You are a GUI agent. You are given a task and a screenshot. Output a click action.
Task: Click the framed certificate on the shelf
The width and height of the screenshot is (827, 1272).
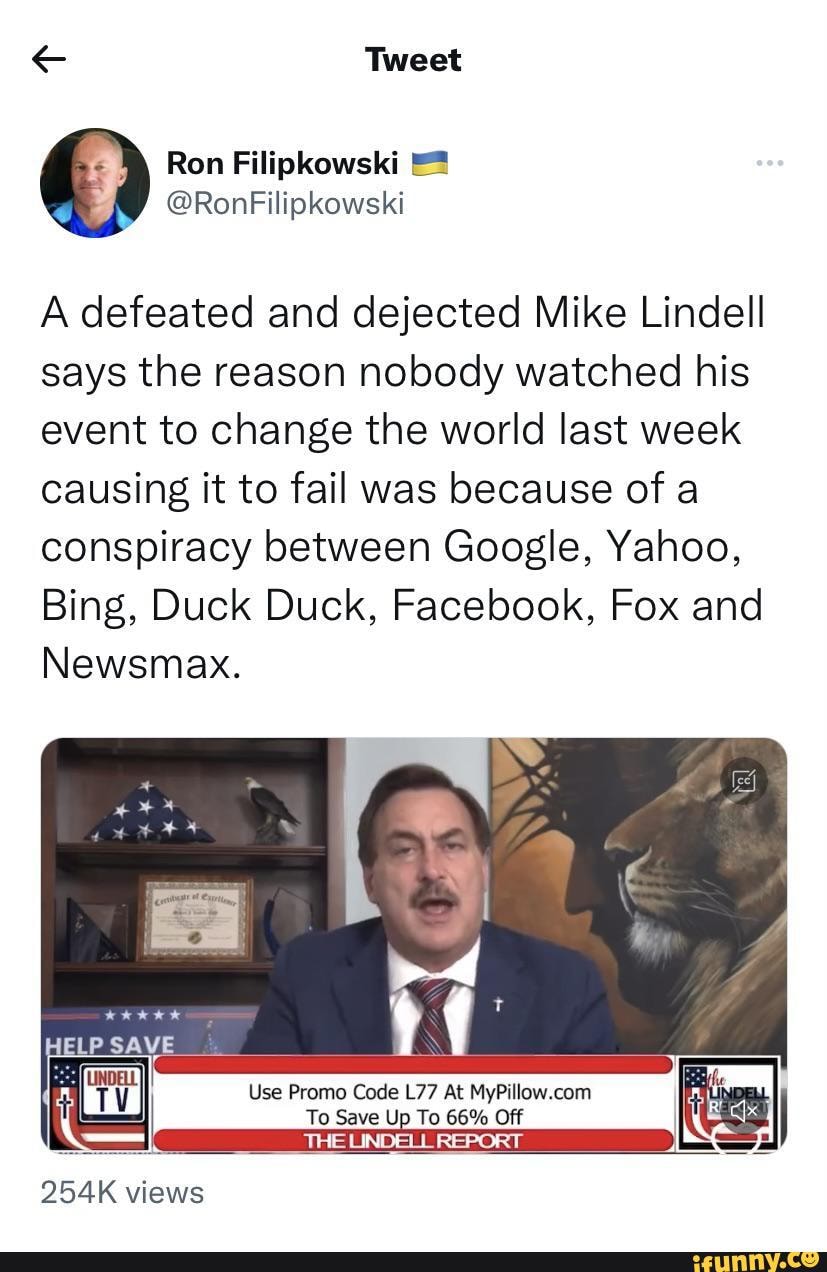pyautogui.click(x=194, y=917)
